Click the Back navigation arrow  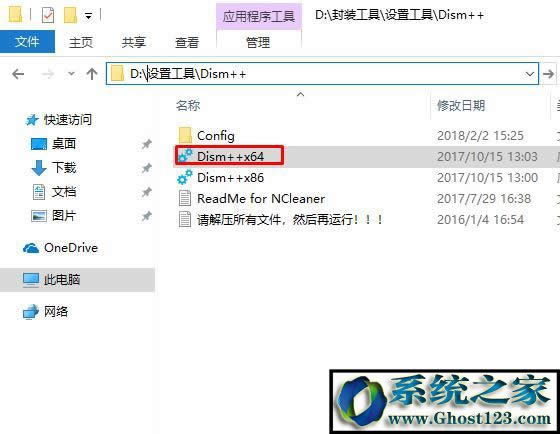click(18, 74)
